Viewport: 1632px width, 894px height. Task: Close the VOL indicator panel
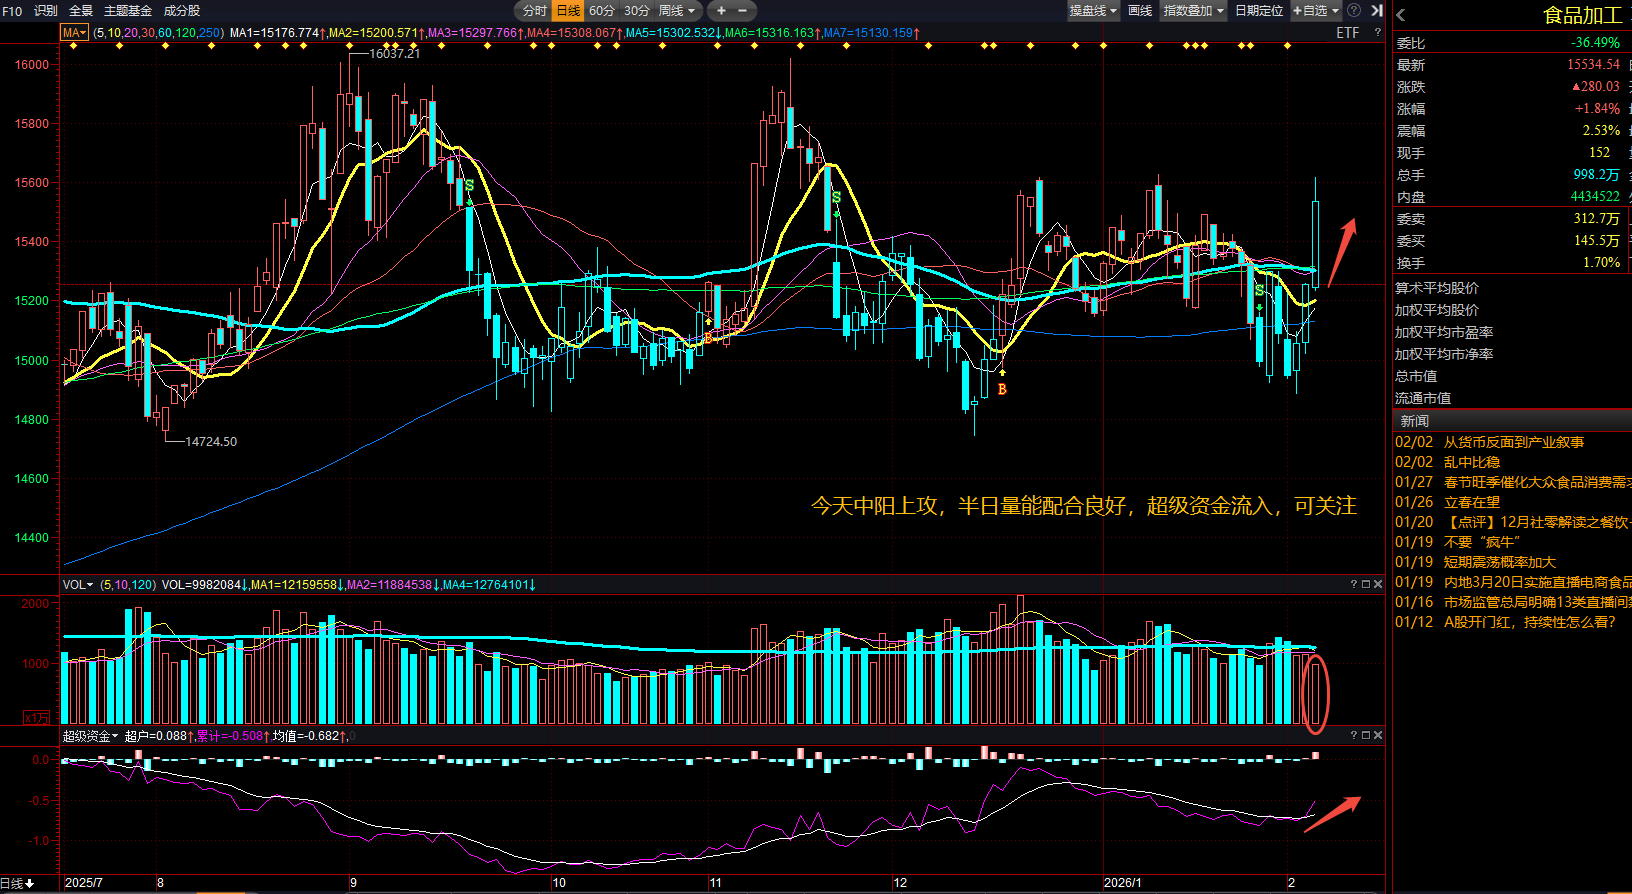pos(1378,584)
